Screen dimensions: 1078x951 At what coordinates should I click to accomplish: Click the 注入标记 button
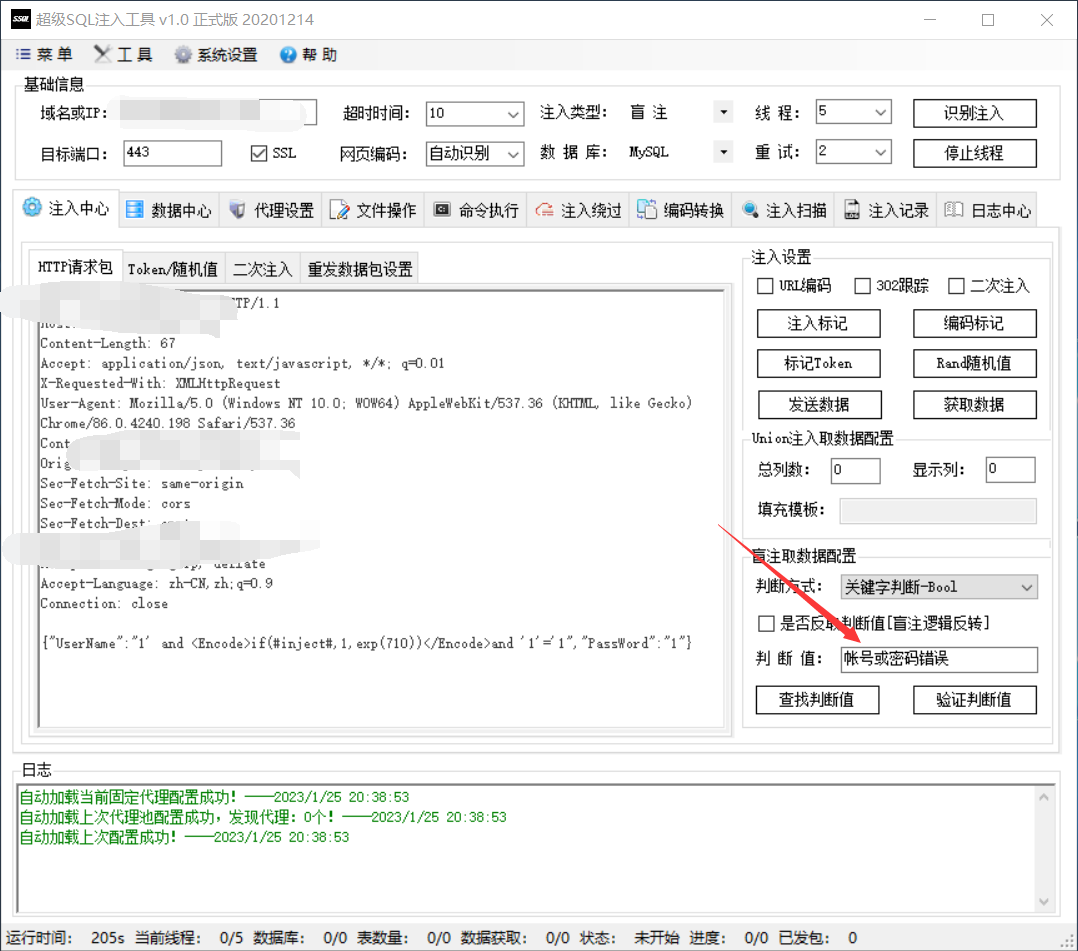click(818, 323)
